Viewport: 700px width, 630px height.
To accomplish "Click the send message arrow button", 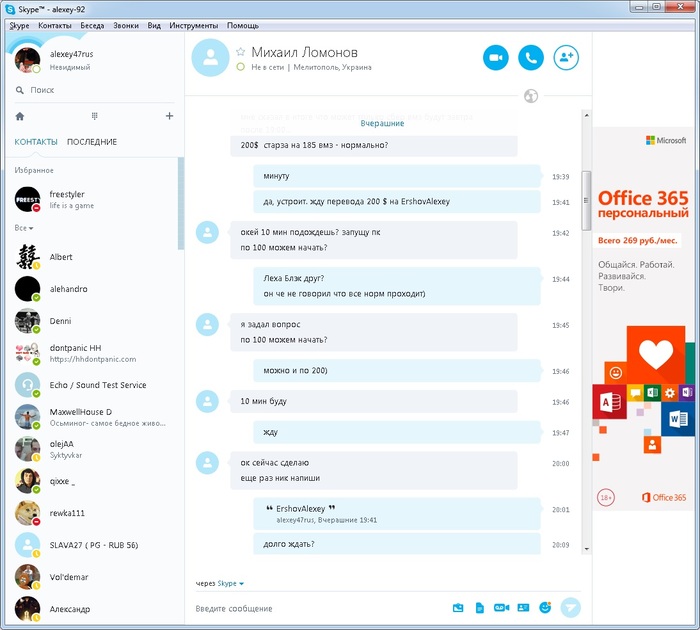I will [571, 608].
